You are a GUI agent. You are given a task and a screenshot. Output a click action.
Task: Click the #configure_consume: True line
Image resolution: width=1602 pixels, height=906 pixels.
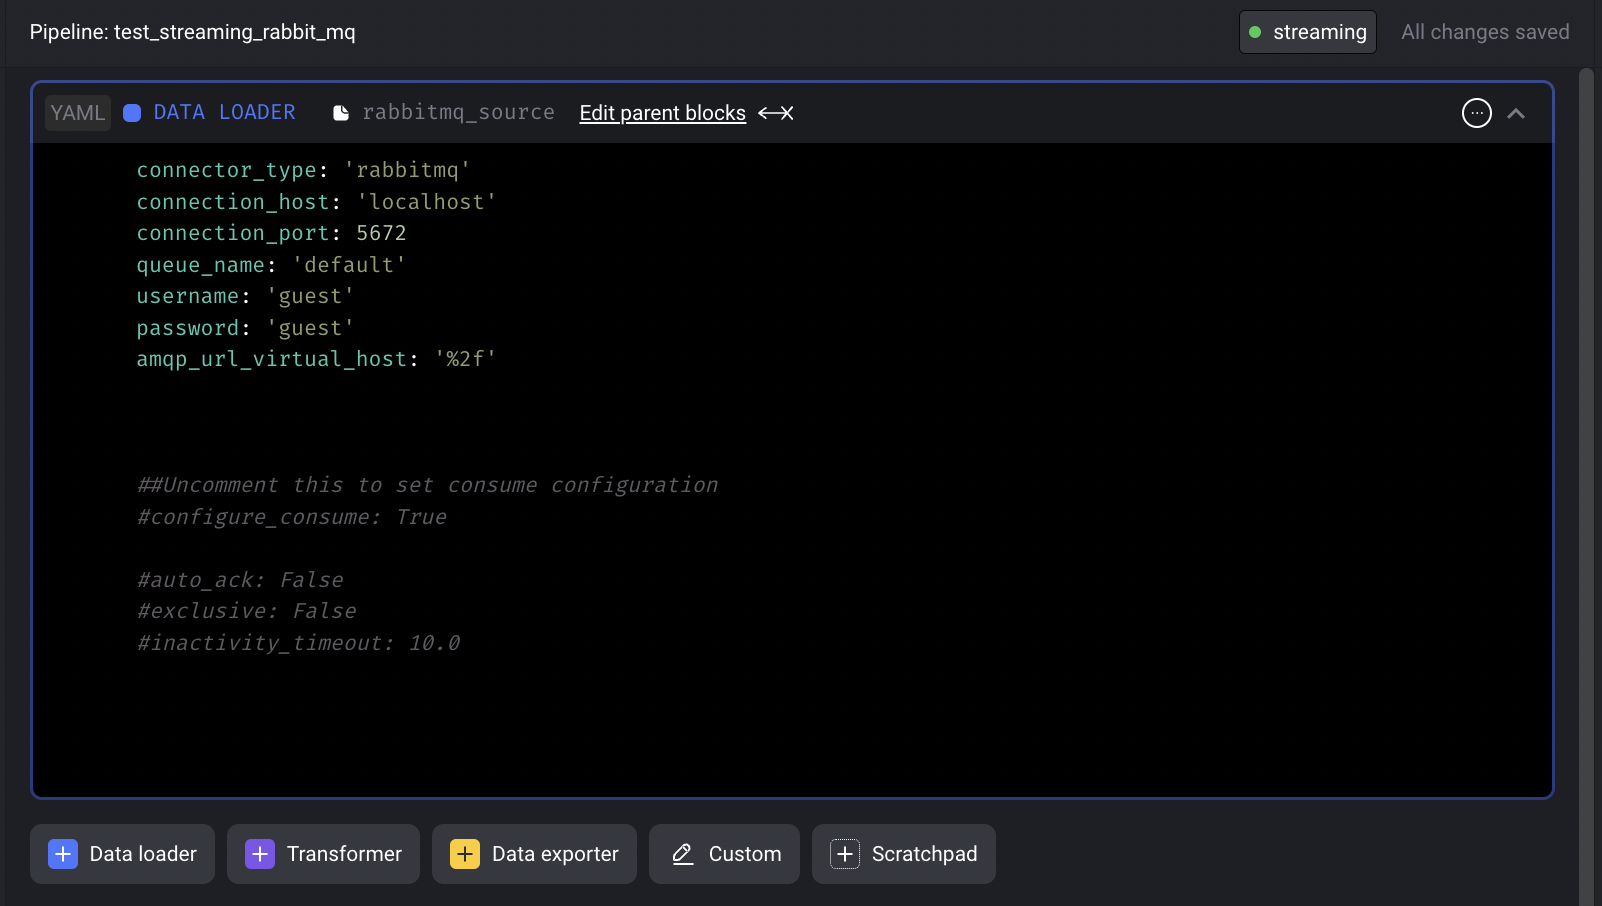click(292, 517)
